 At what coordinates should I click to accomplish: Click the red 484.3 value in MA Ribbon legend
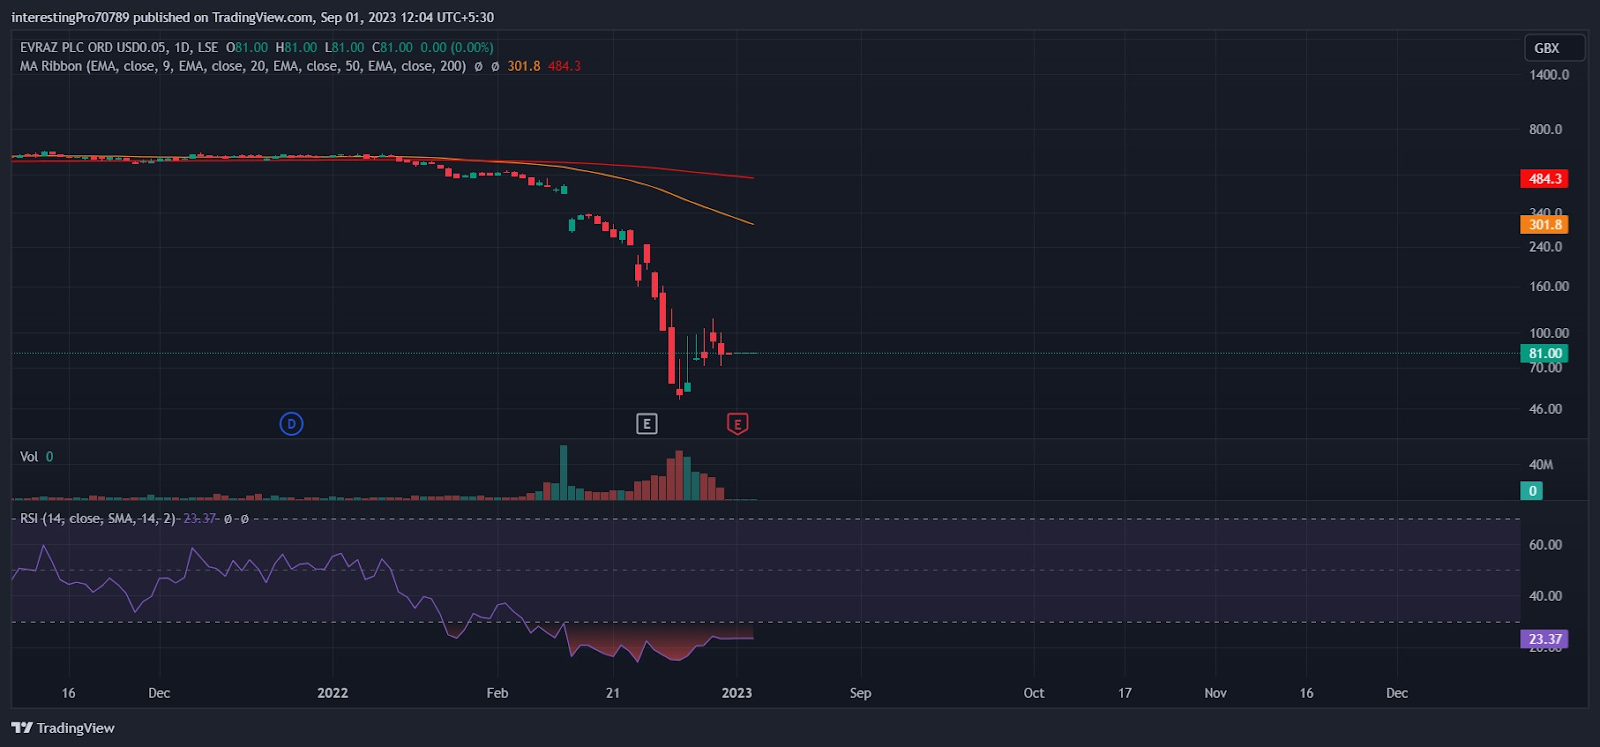pyautogui.click(x=564, y=66)
